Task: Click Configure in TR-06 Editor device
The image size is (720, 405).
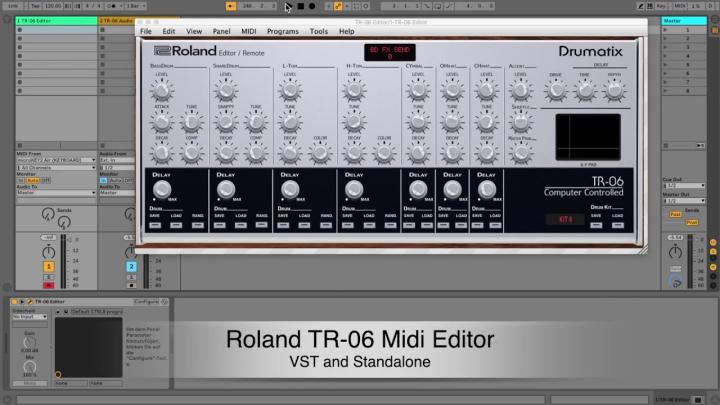Action: click(x=146, y=302)
